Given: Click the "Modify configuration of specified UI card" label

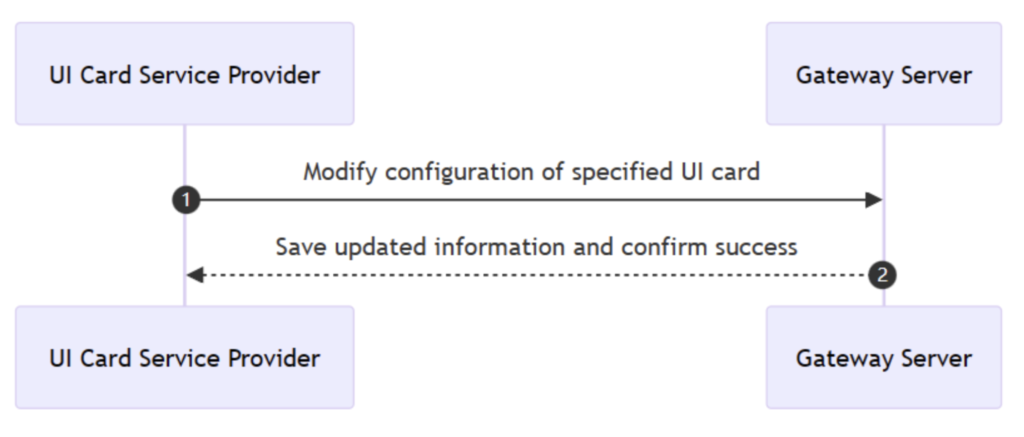Looking at the screenshot, I should pos(531,172).
